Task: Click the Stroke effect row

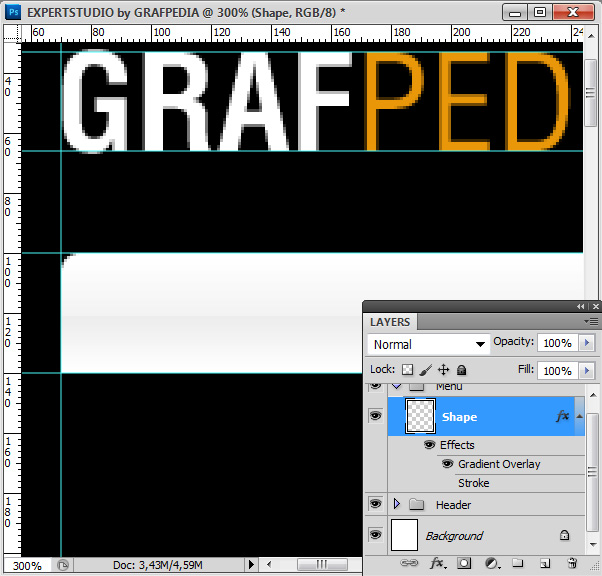Action: [473, 483]
